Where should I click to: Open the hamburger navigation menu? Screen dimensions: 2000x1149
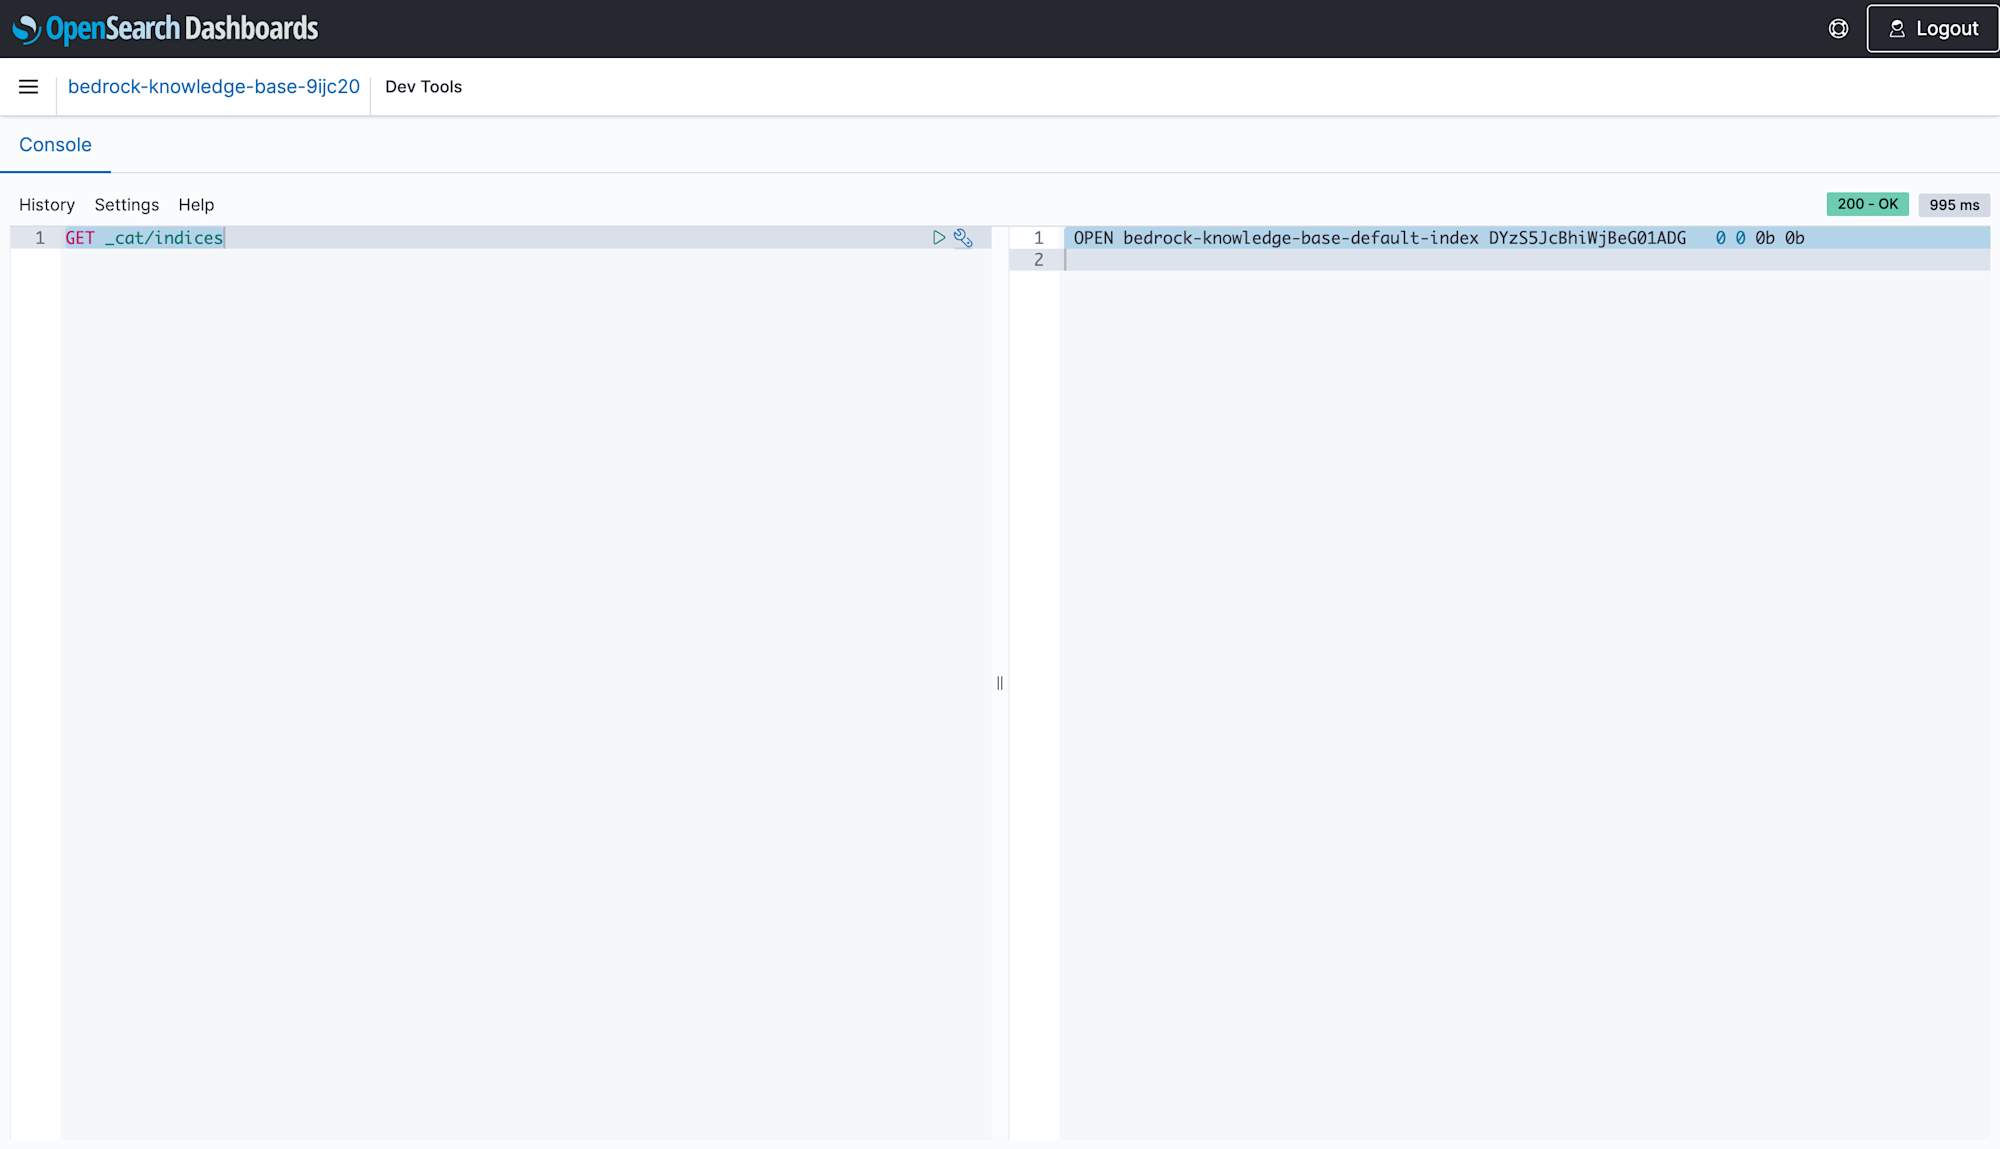point(28,87)
